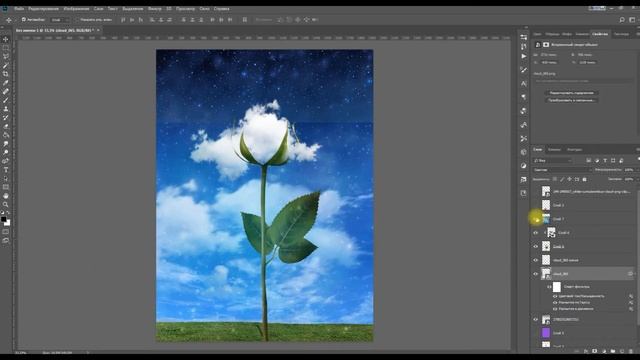Click the pixel layer filter icon
640x360 pixels.
(x=589, y=160)
